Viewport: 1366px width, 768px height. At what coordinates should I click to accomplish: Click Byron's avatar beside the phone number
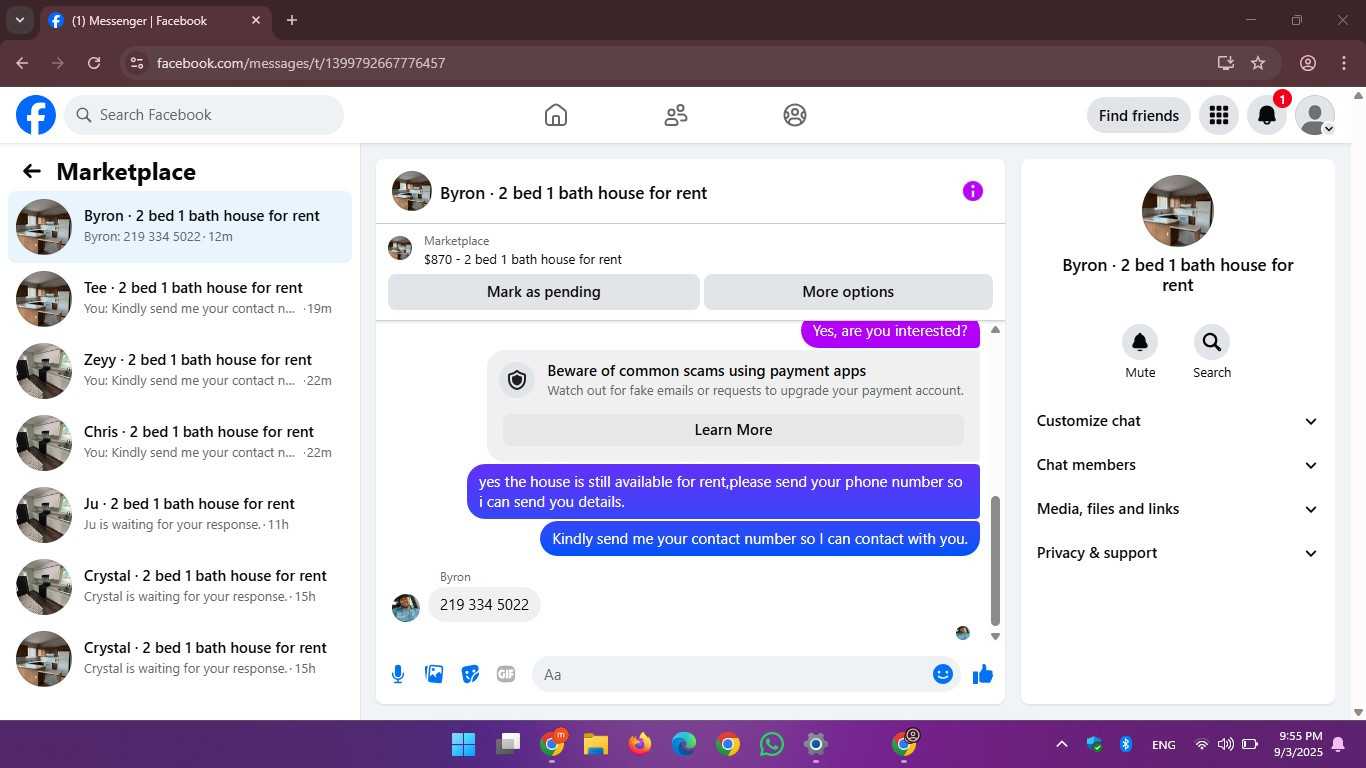point(406,607)
